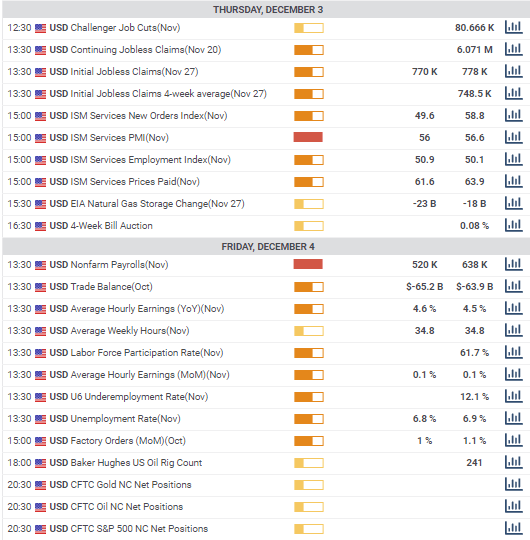The height and width of the screenshot is (540, 530).
Task: Click red volatility bar for Nonfarm Payrolls
Action: click(308, 264)
